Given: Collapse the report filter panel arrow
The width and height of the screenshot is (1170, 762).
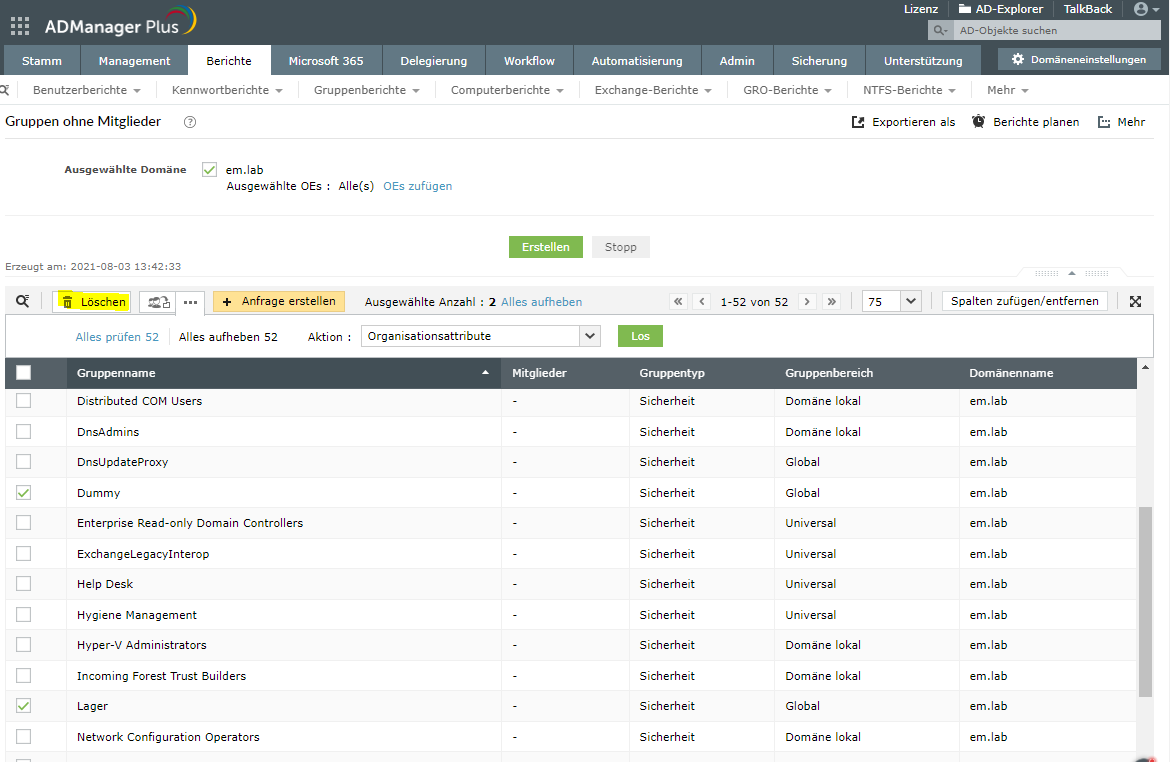Looking at the screenshot, I should tap(1072, 274).
